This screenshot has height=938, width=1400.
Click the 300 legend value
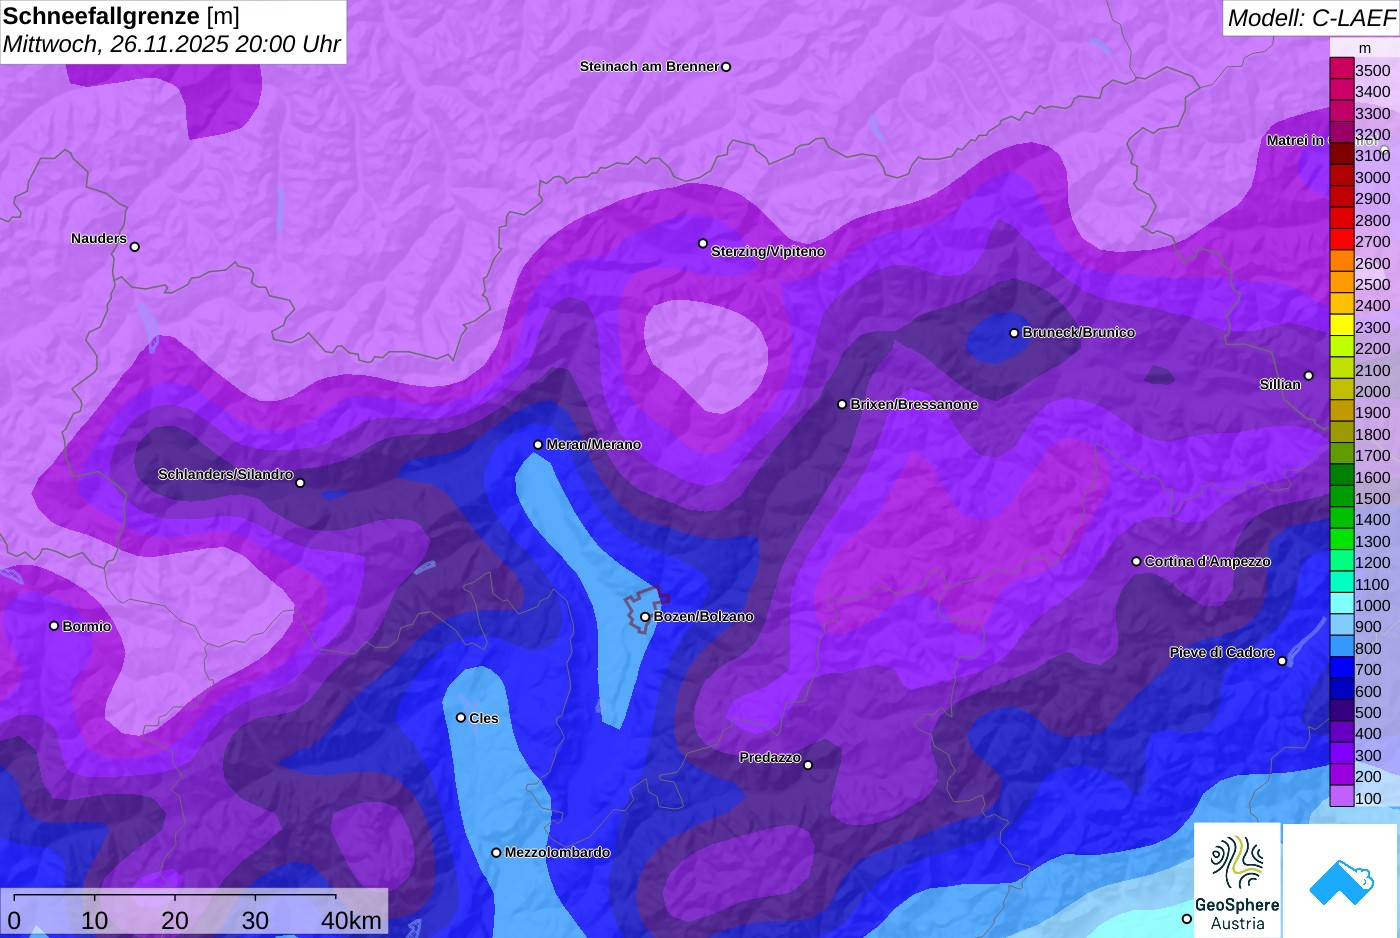pyautogui.click(x=1368, y=756)
